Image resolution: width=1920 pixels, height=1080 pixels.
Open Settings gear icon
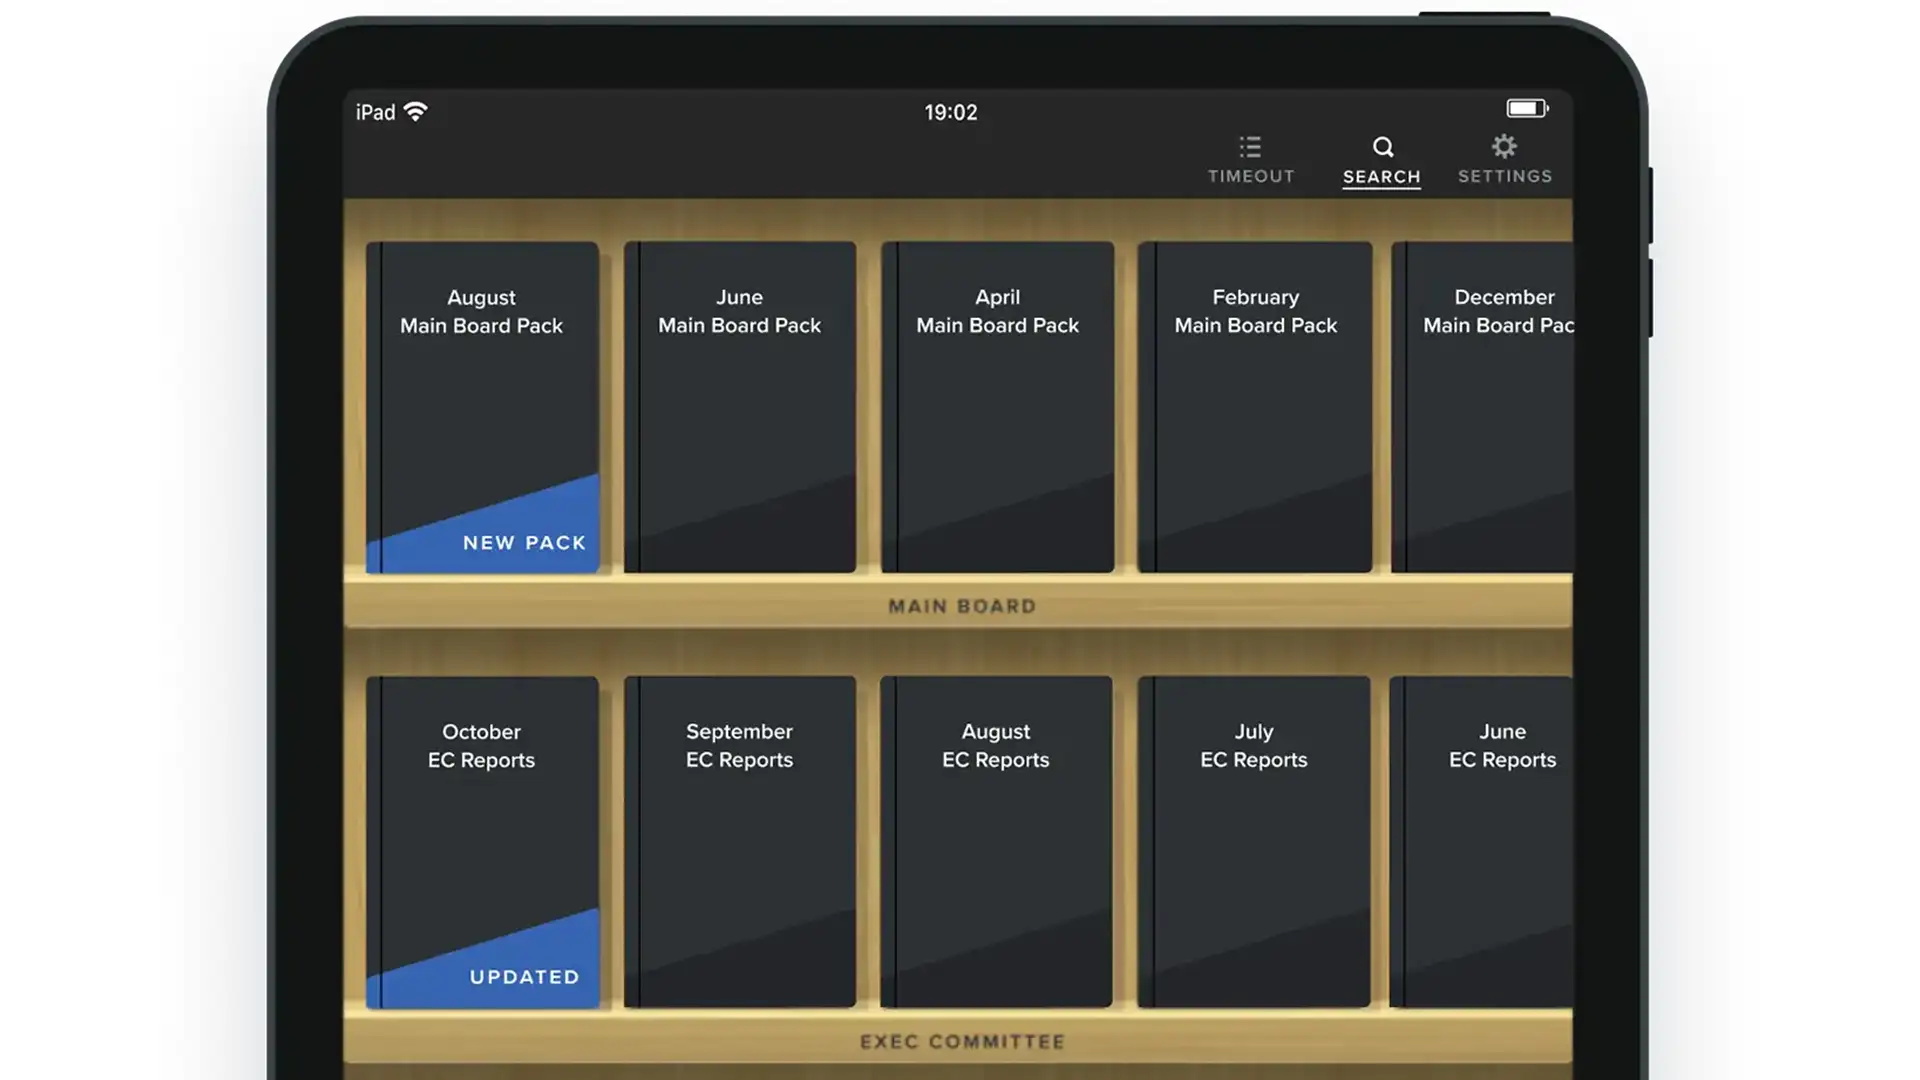pos(1504,147)
